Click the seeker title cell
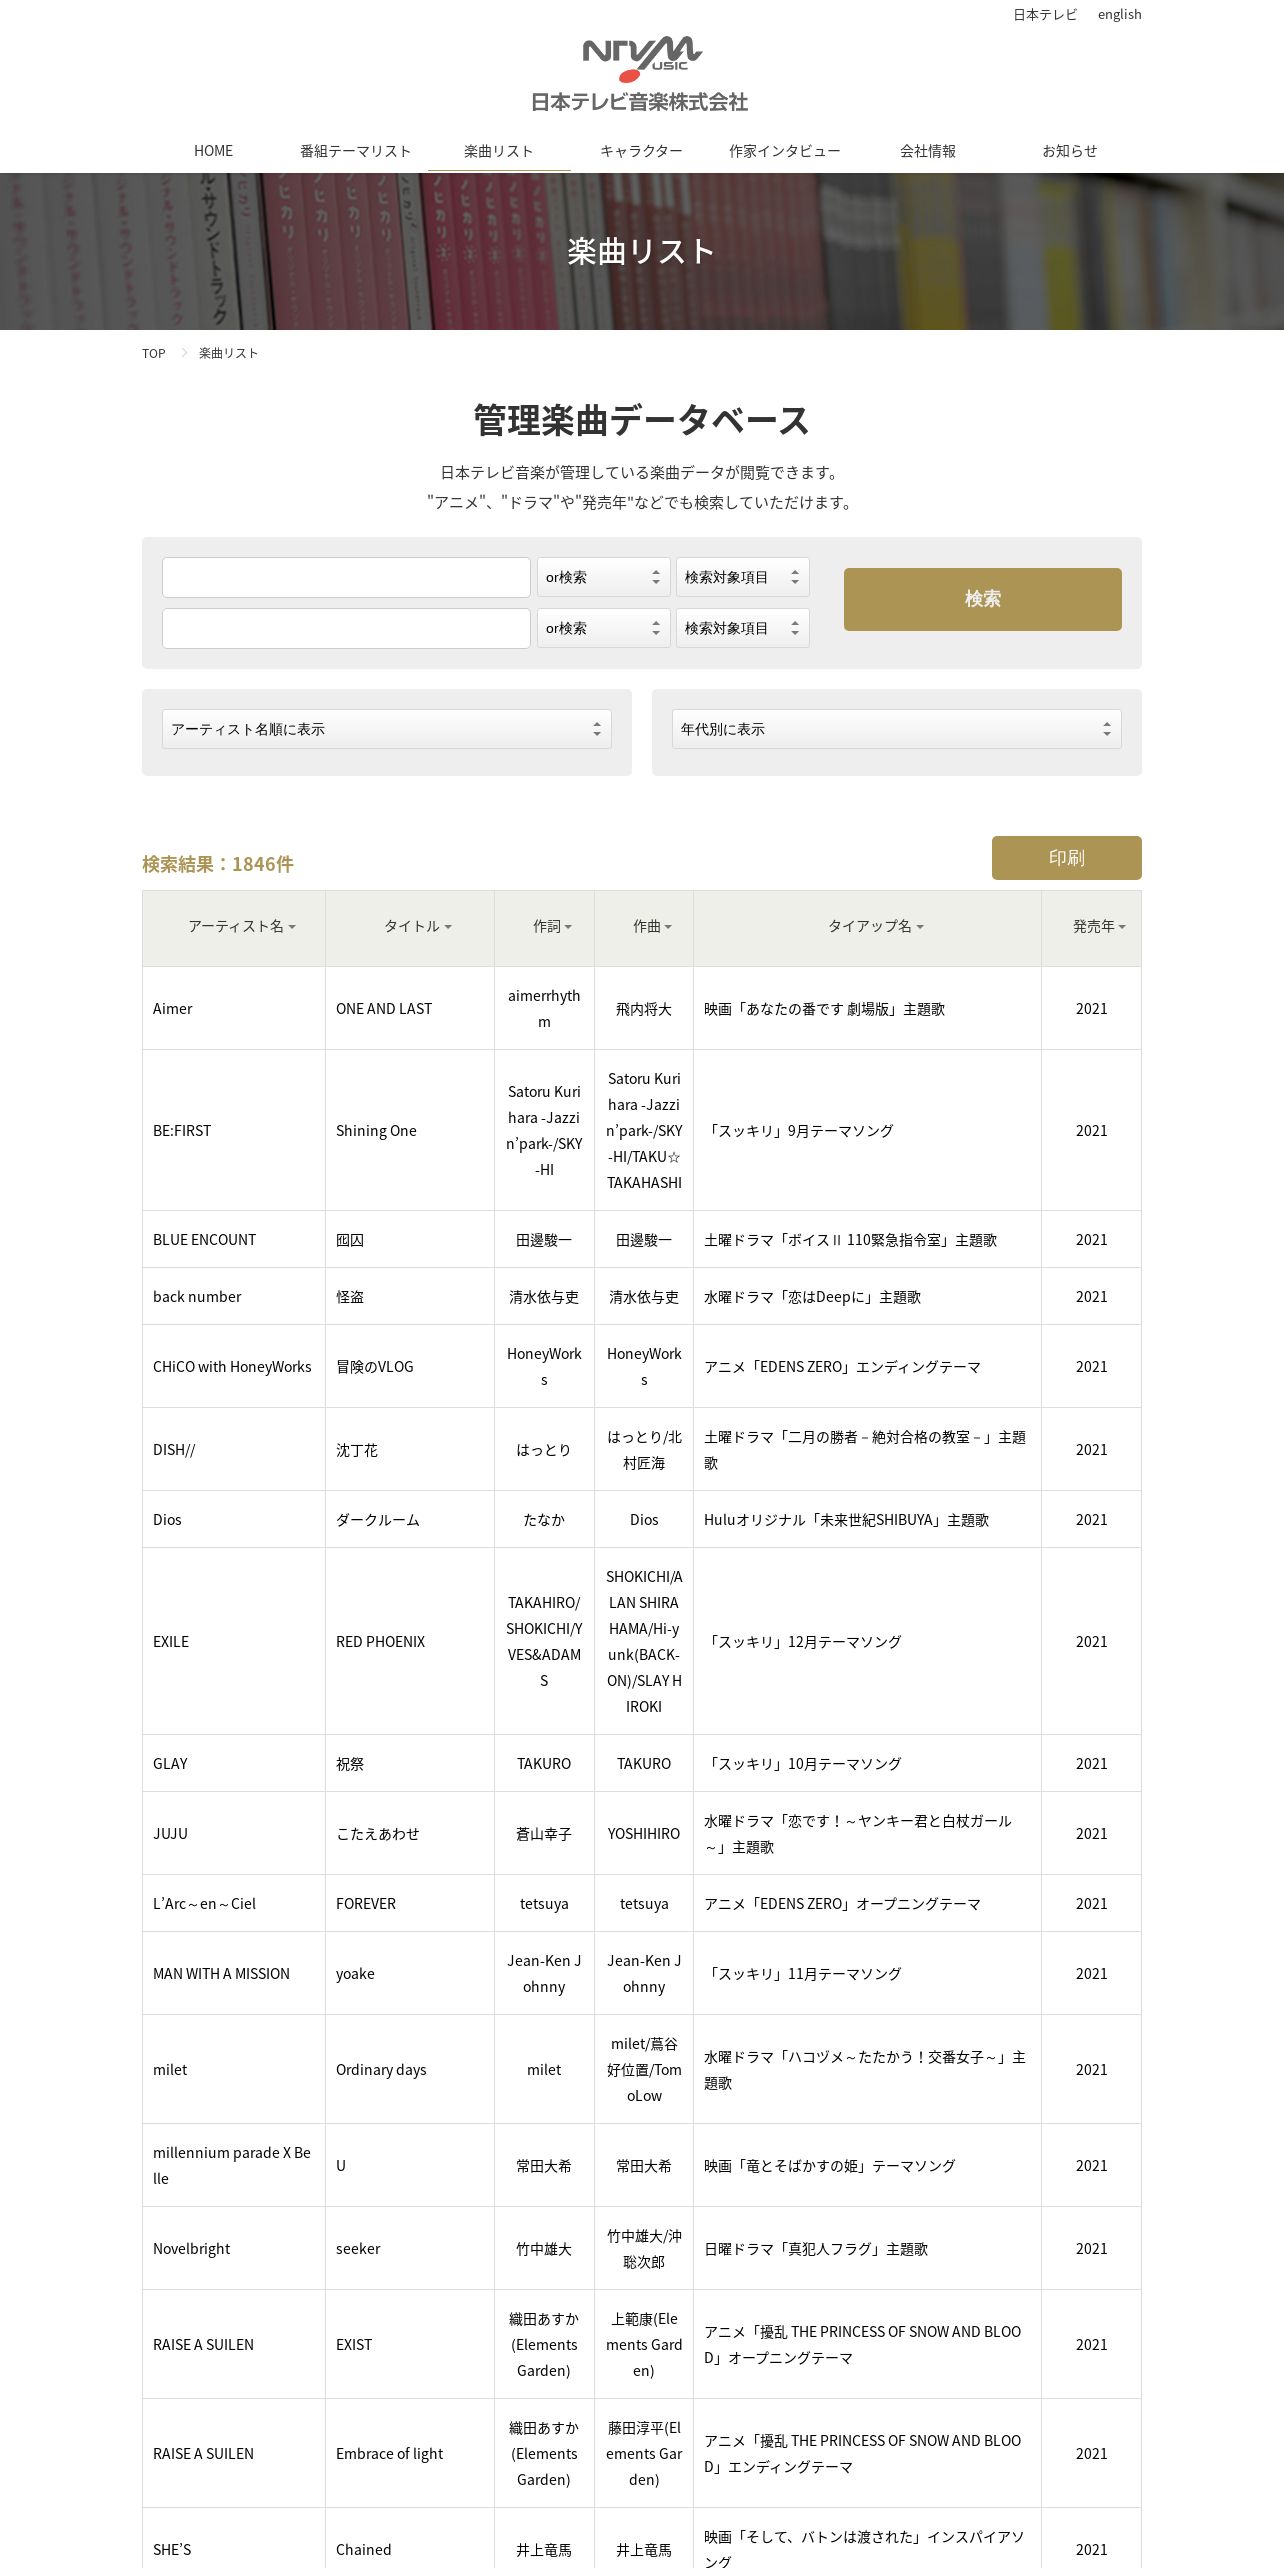1284x2568 pixels. [x=410, y=2249]
